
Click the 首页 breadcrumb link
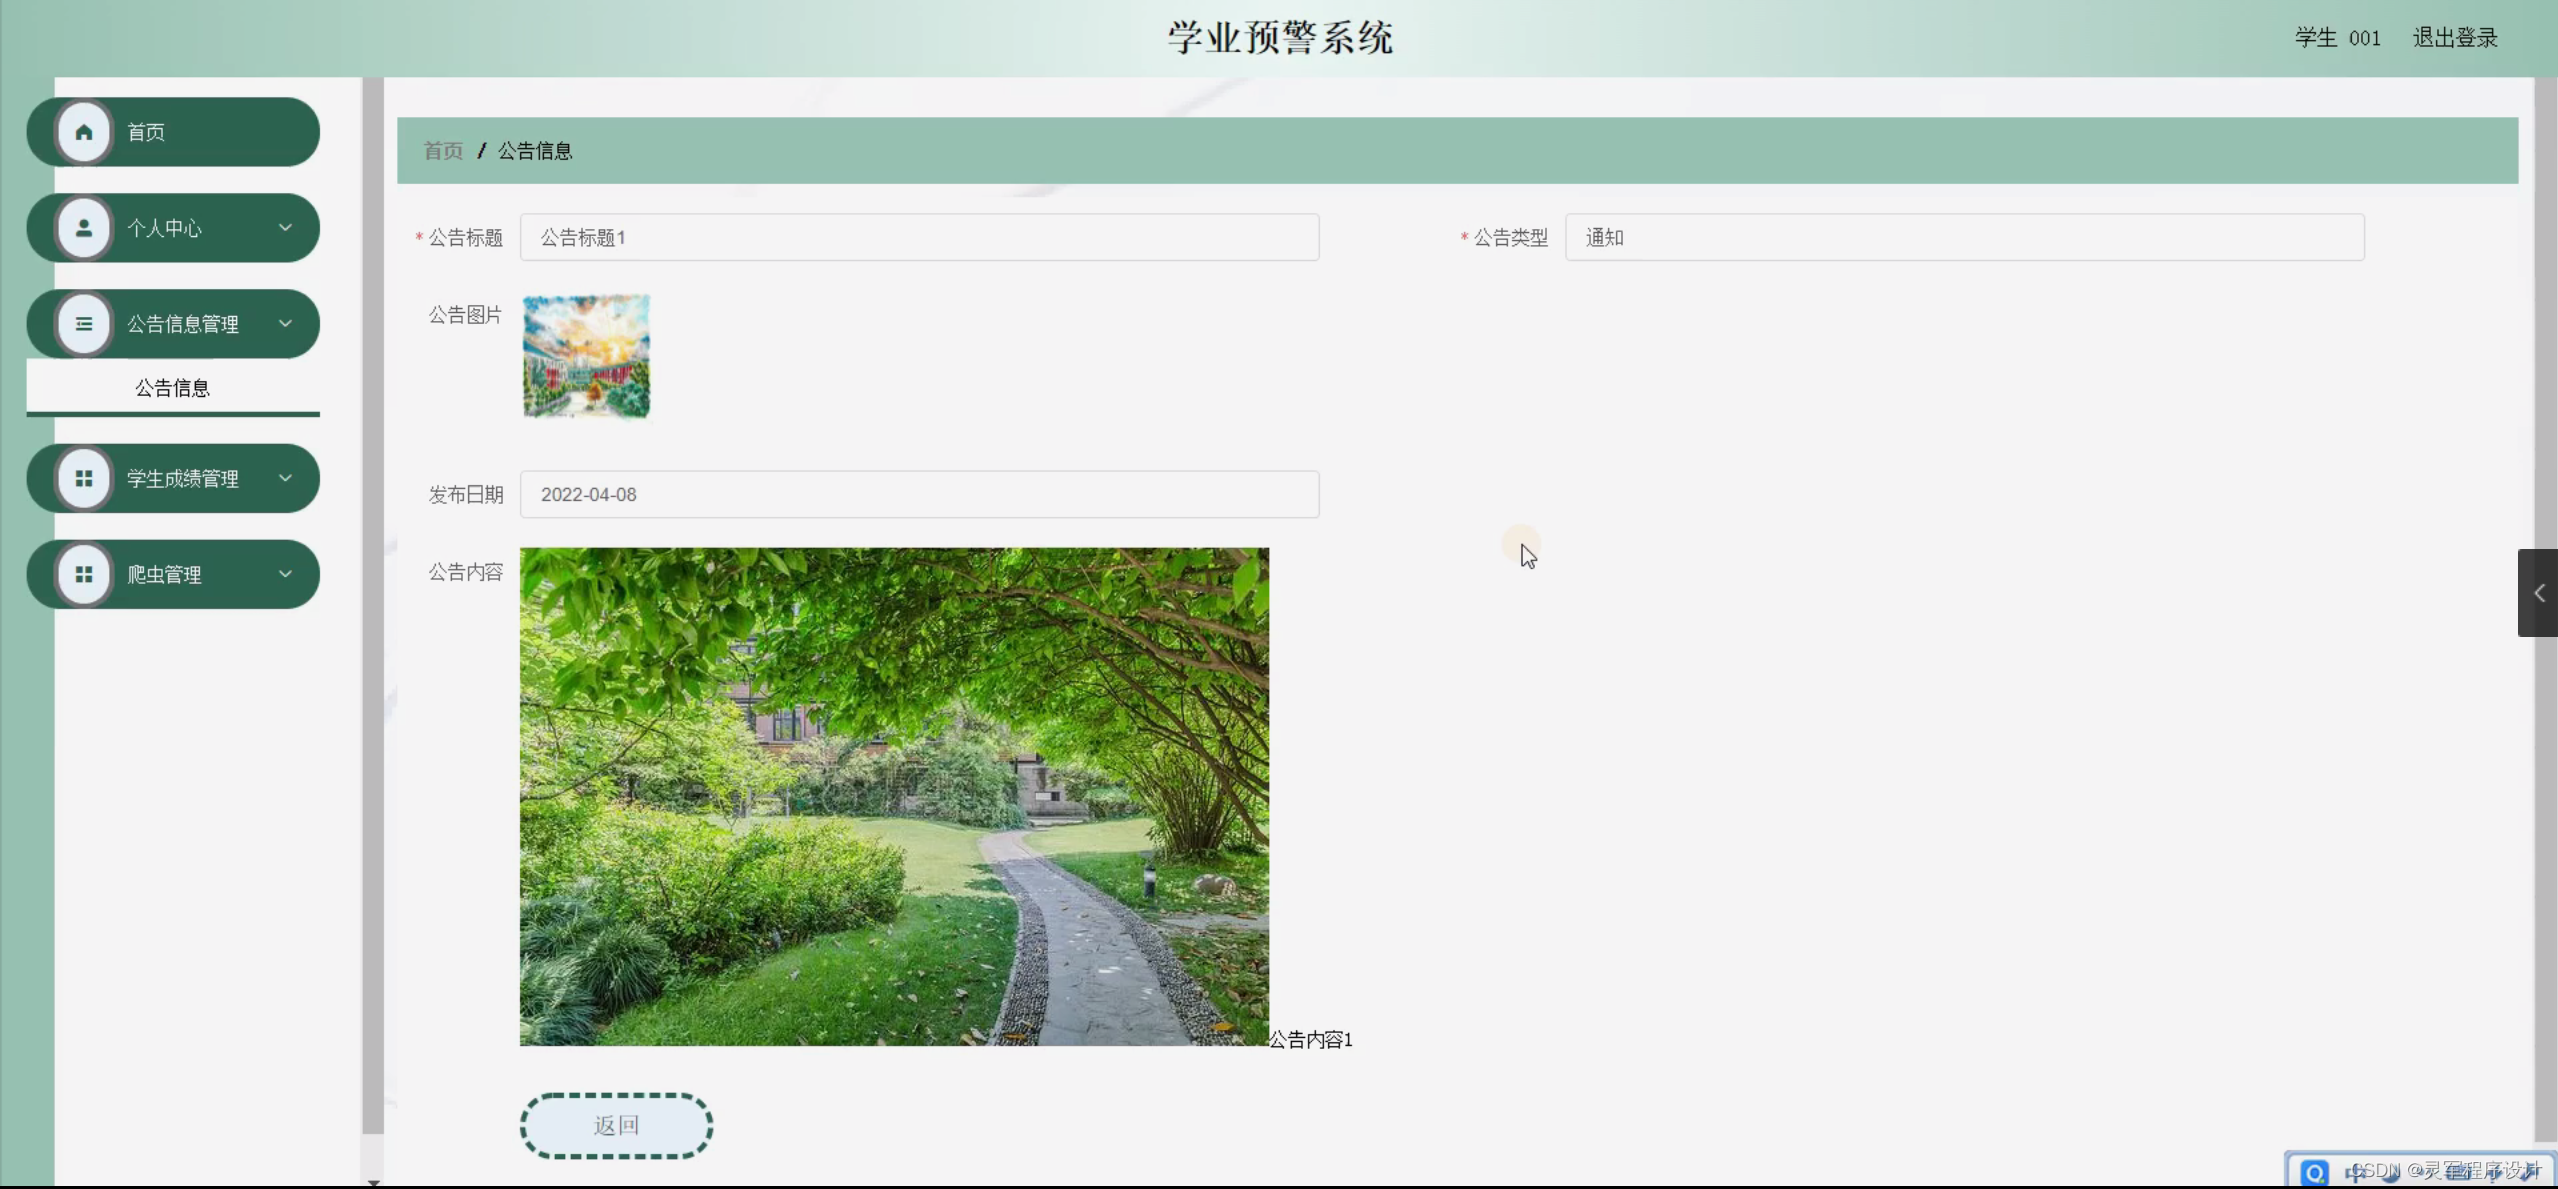[x=443, y=151]
